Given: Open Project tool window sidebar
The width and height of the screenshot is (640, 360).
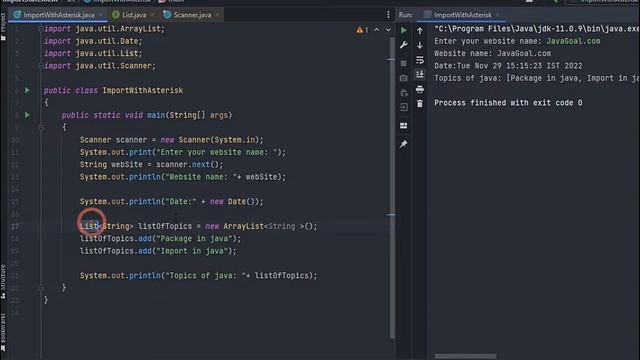Looking at the screenshot, I should 3,27.
